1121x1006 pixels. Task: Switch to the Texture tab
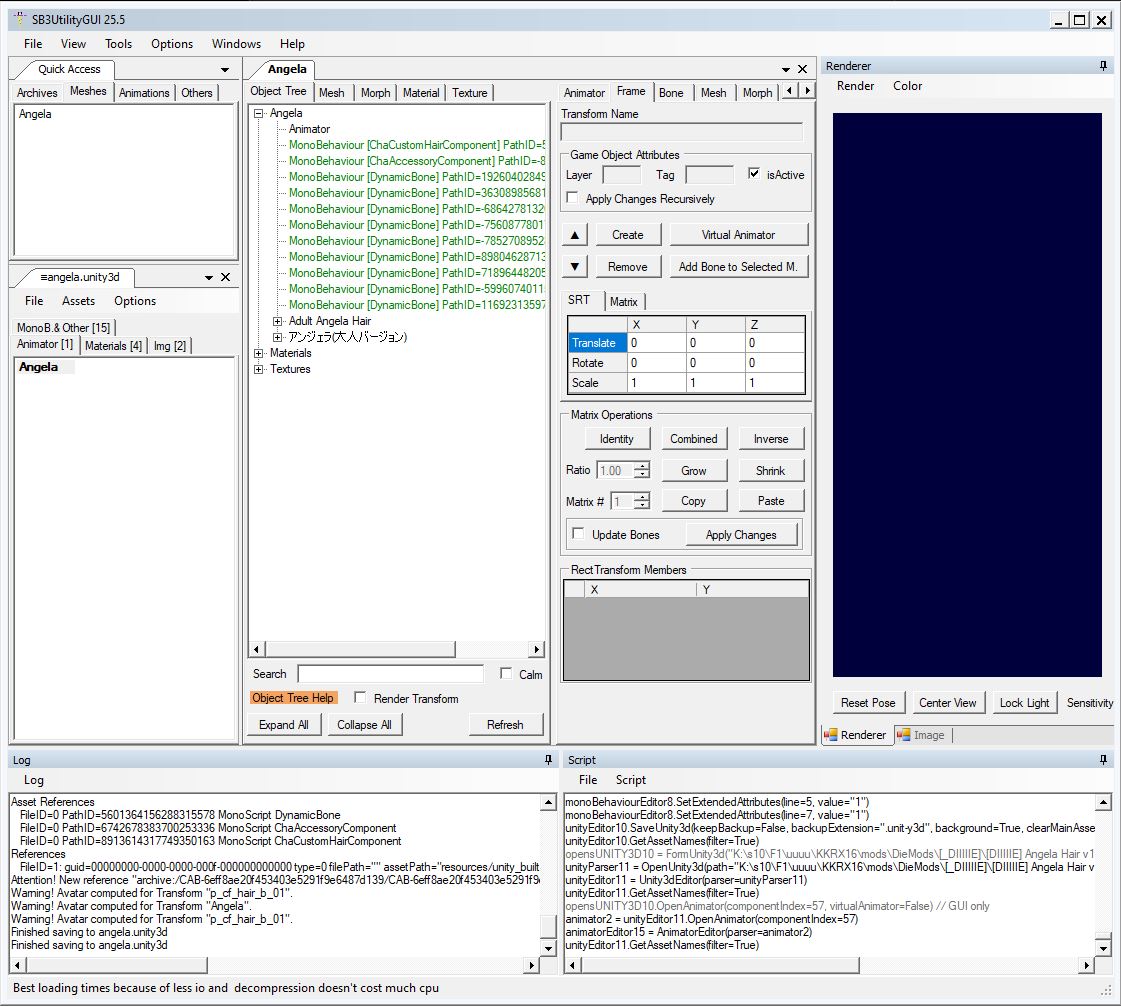pyautogui.click(x=469, y=93)
